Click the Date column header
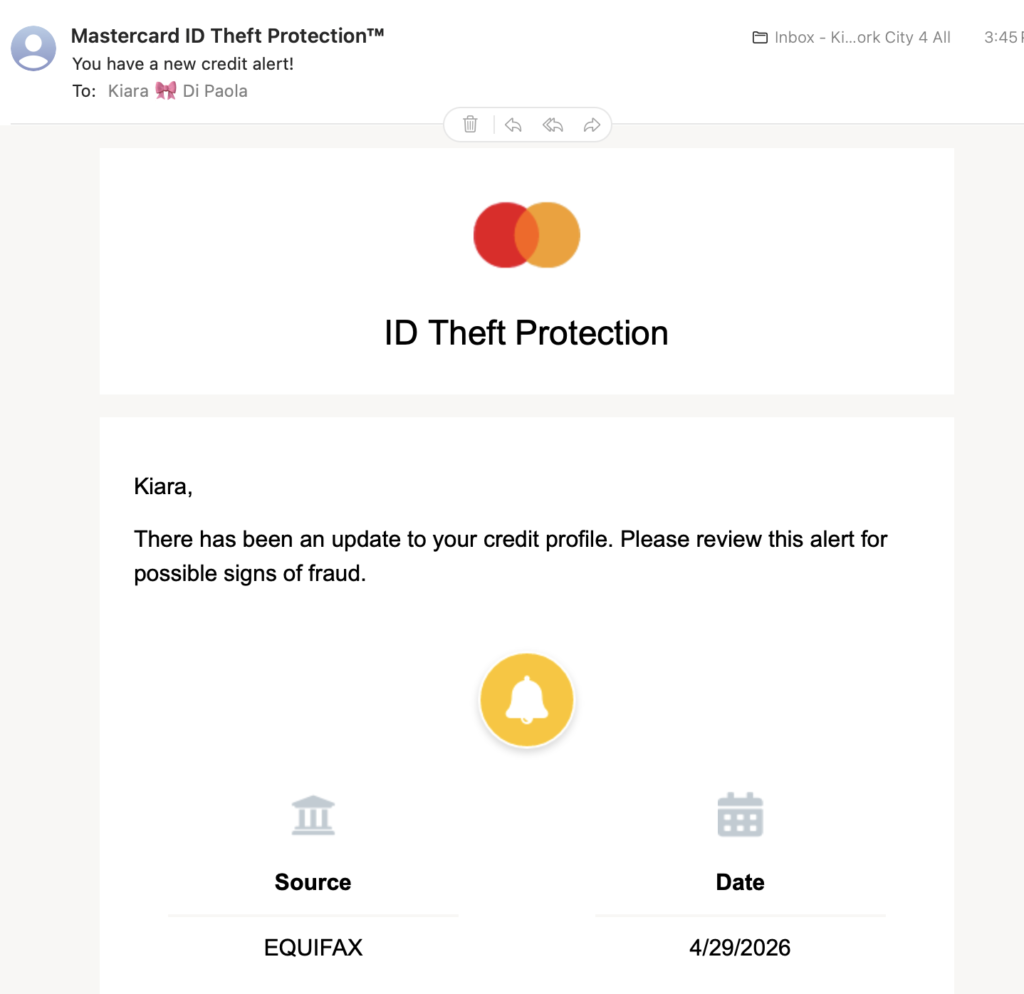 click(x=740, y=882)
